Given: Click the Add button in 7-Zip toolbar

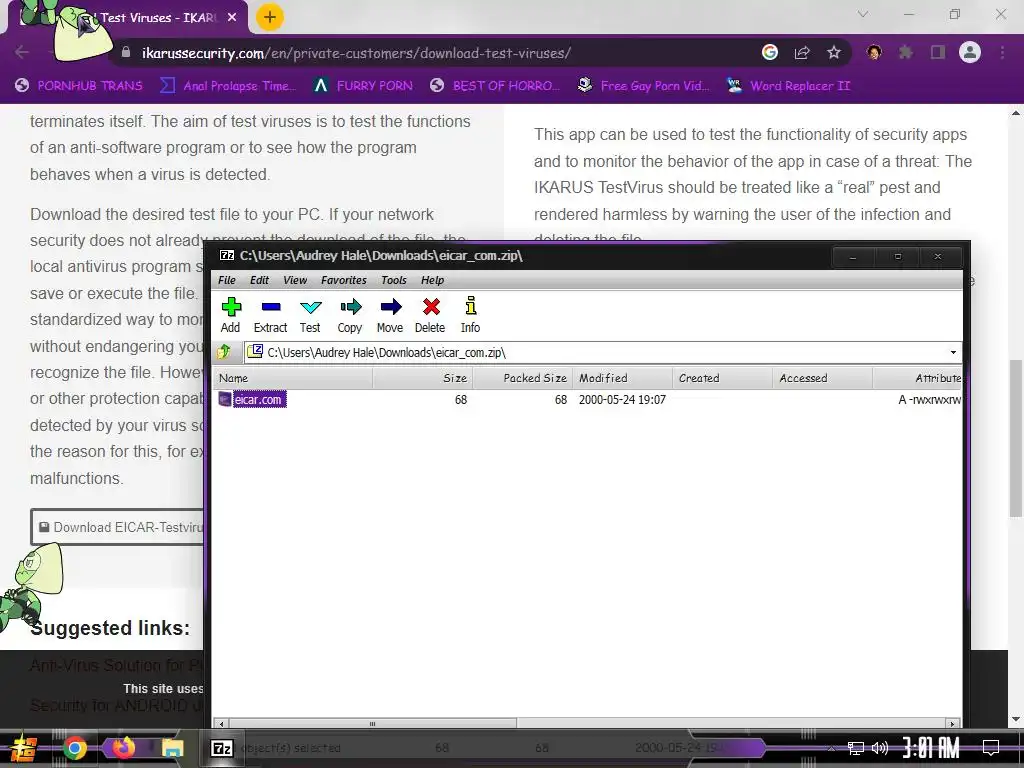Looking at the screenshot, I should pyautogui.click(x=231, y=315).
